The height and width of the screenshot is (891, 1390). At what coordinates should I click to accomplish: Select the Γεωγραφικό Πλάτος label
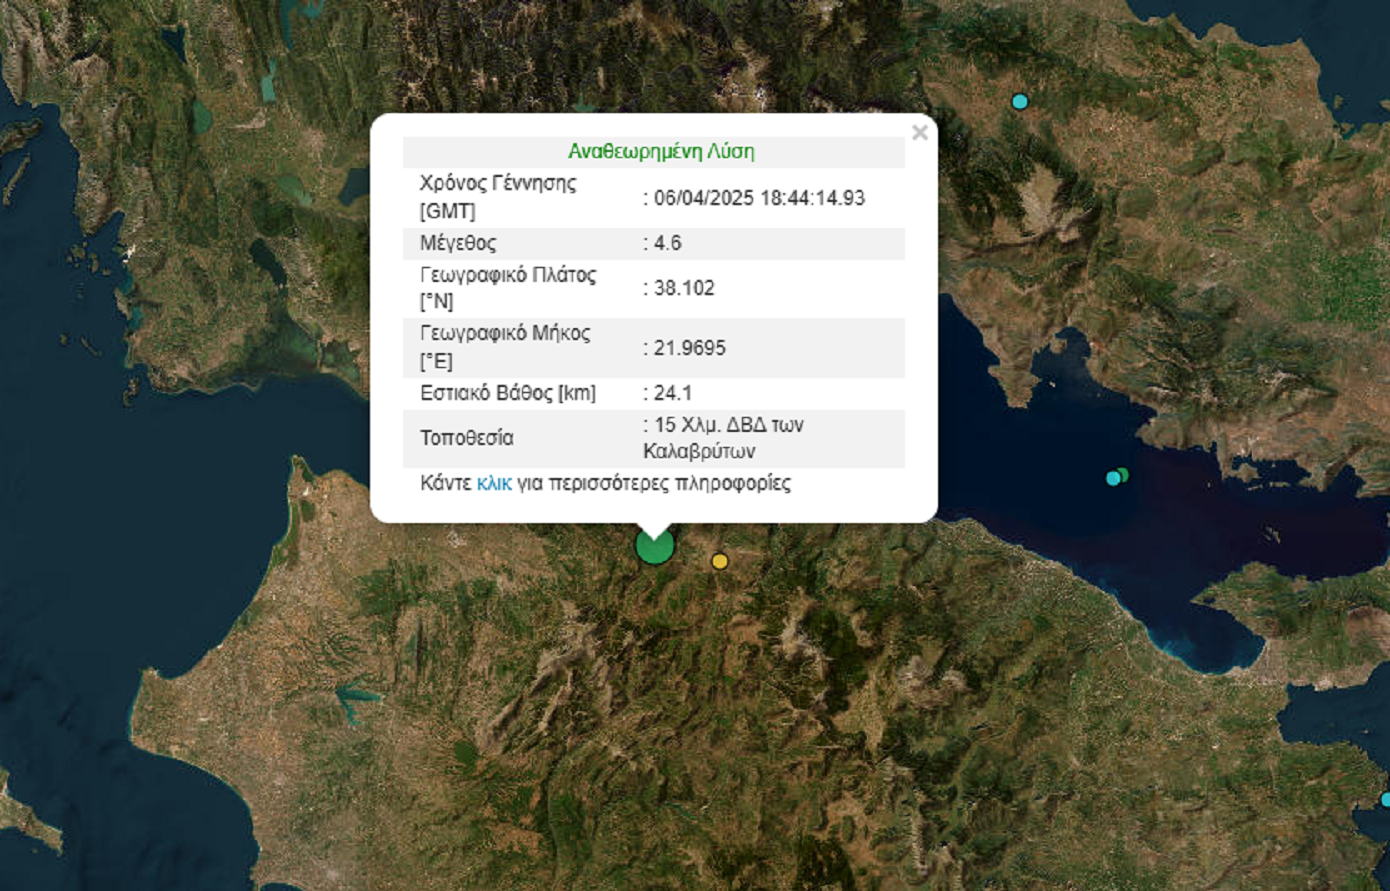pyautogui.click(x=508, y=275)
